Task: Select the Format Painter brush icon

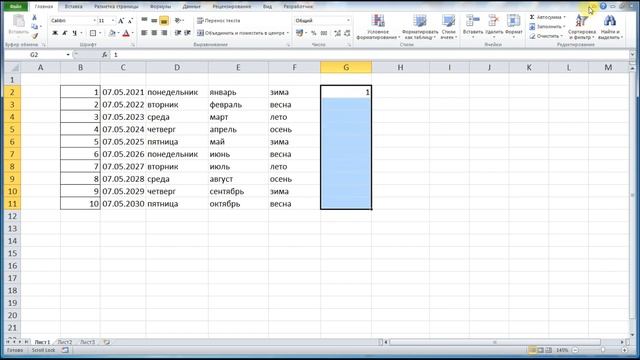Action: pos(35,36)
